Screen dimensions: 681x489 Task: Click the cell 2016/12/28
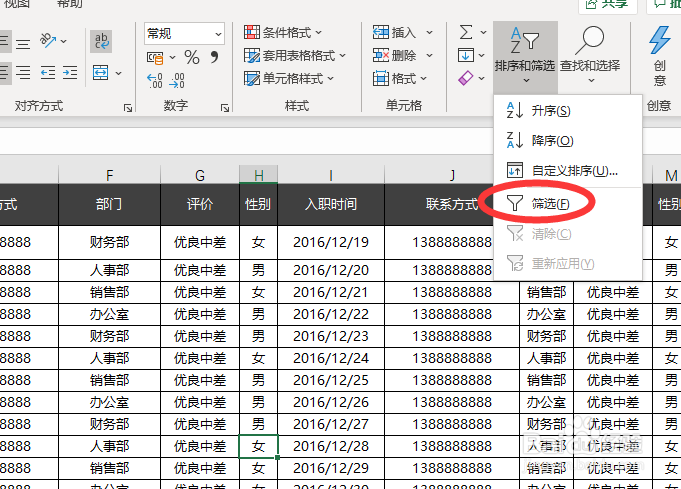[331, 446]
